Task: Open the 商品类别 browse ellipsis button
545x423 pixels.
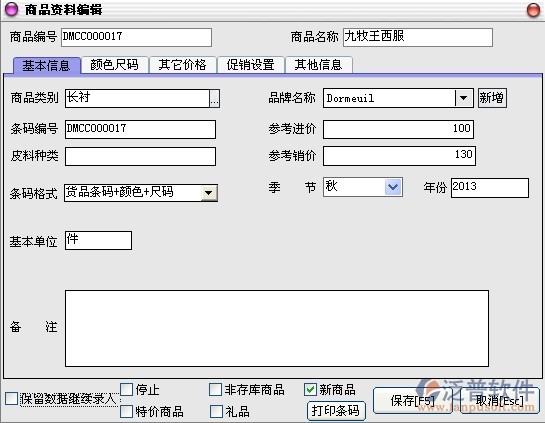Action: click(x=214, y=98)
